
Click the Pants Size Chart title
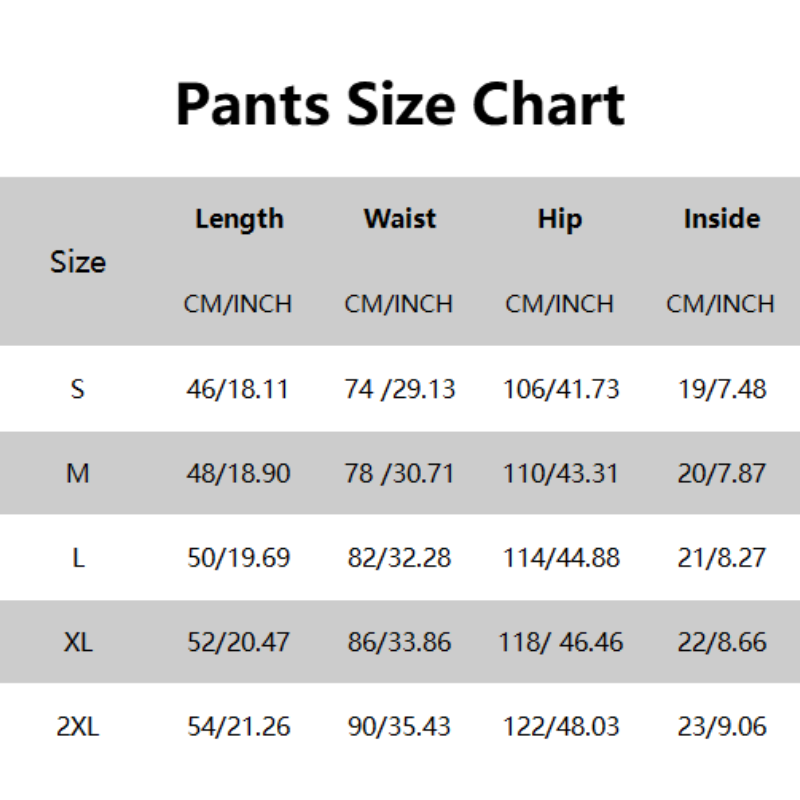pyautogui.click(x=400, y=103)
